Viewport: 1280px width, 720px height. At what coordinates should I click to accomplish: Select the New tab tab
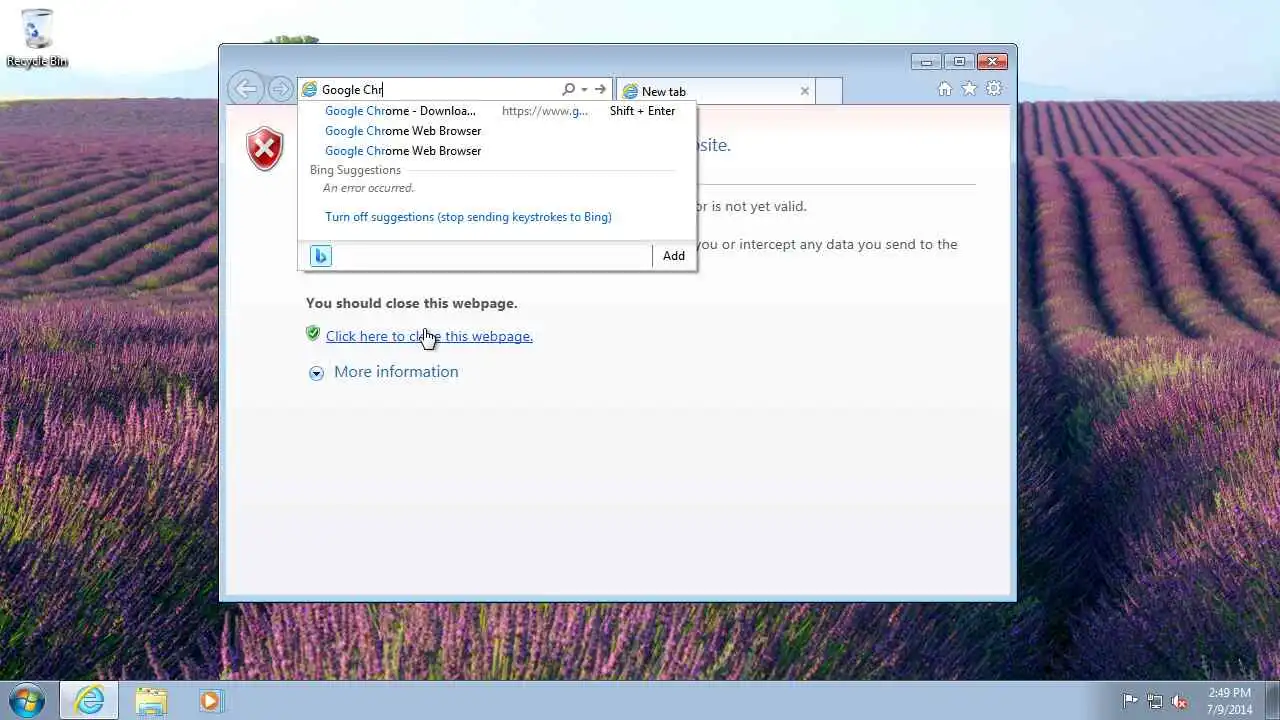point(716,91)
